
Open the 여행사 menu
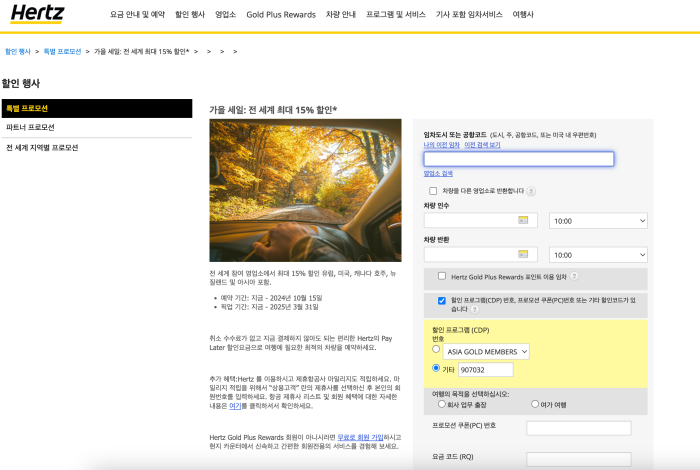pyautogui.click(x=523, y=14)
